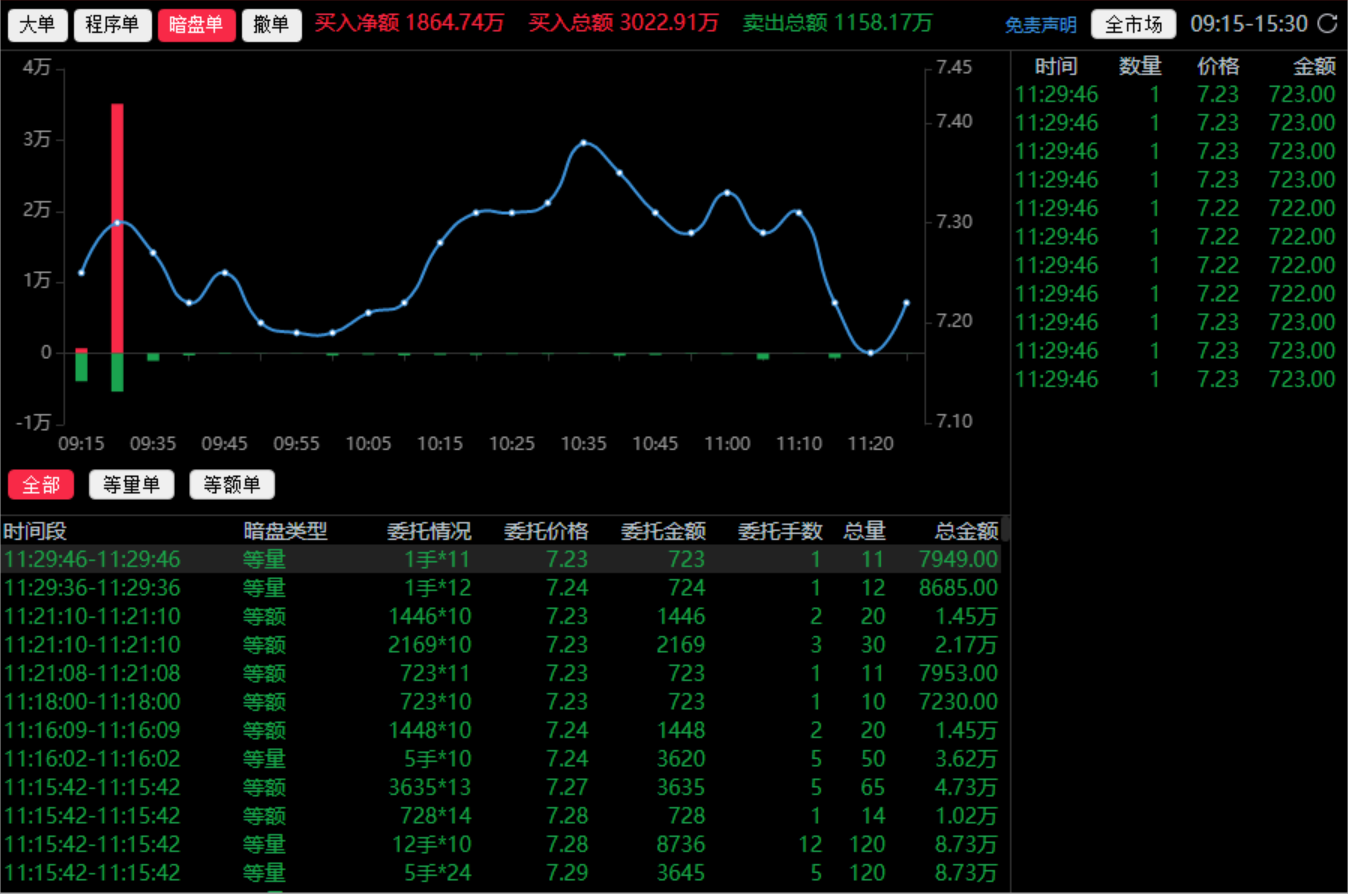The height and width of the screenshot is (894, 1348).
Task: Click the 10:35 peak point on price line
Action: [584, 143]
